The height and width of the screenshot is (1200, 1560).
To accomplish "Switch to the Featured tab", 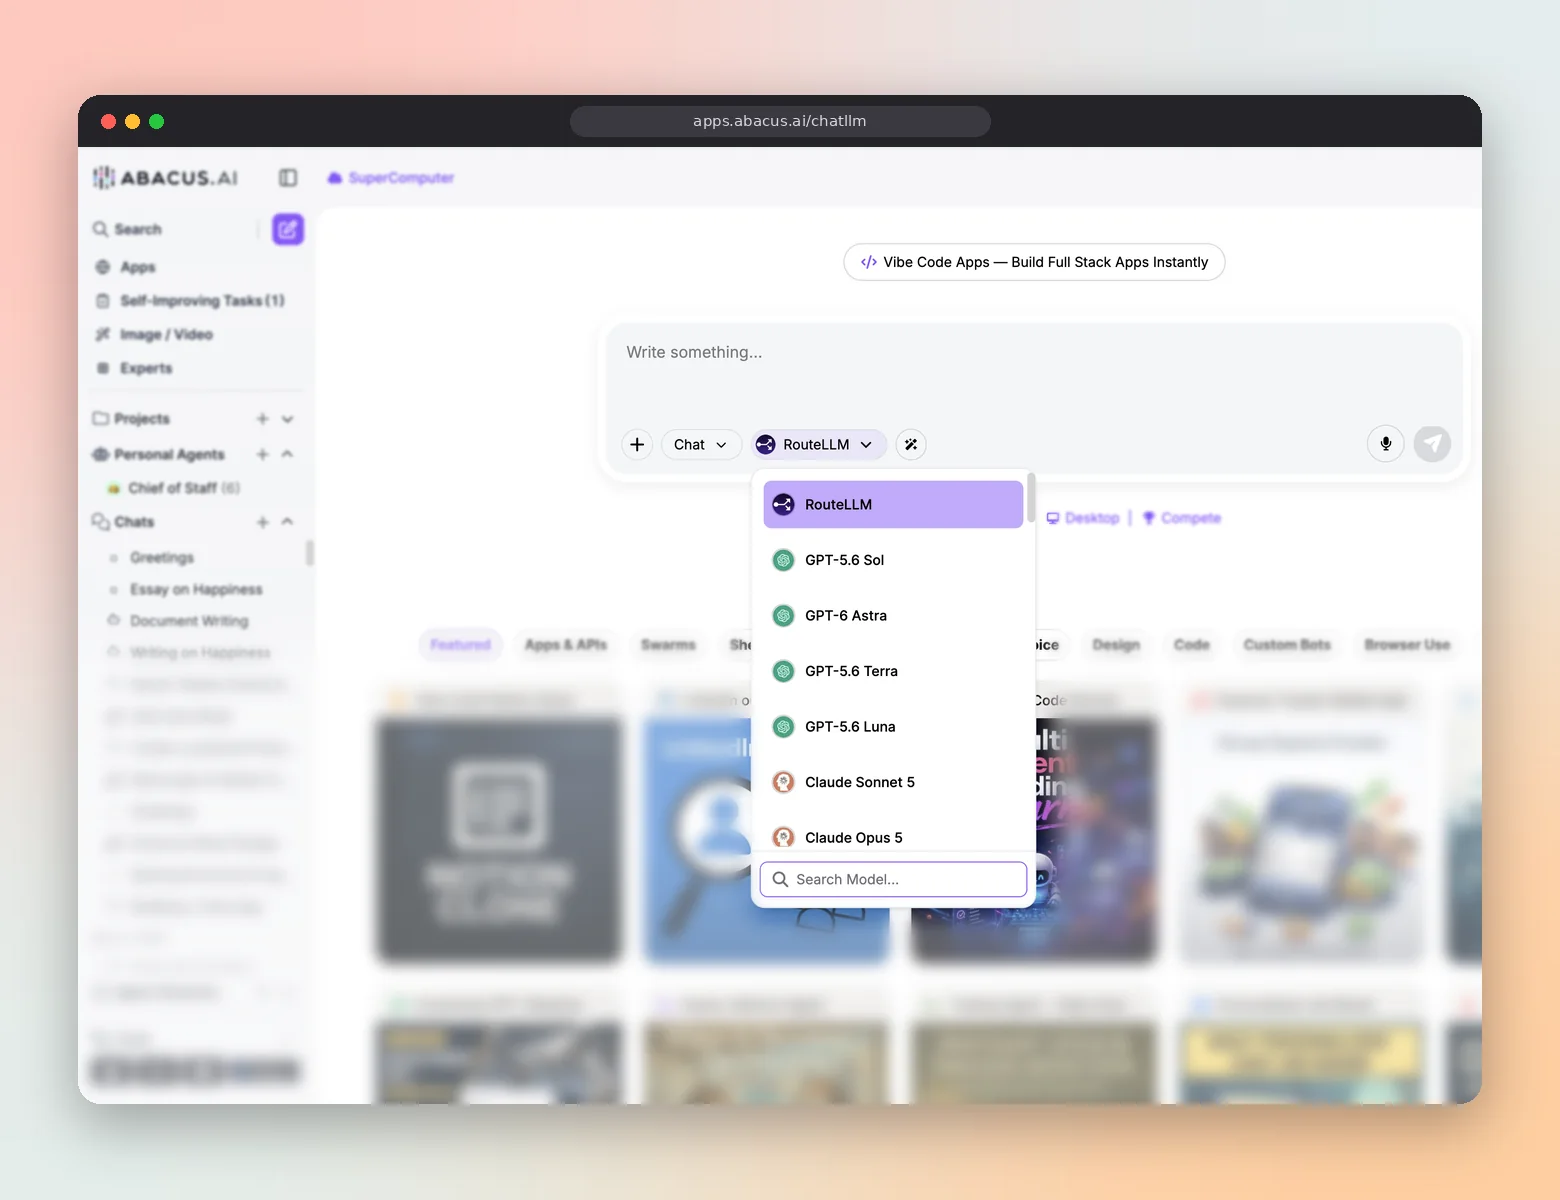I will click(x=460, y=645).
